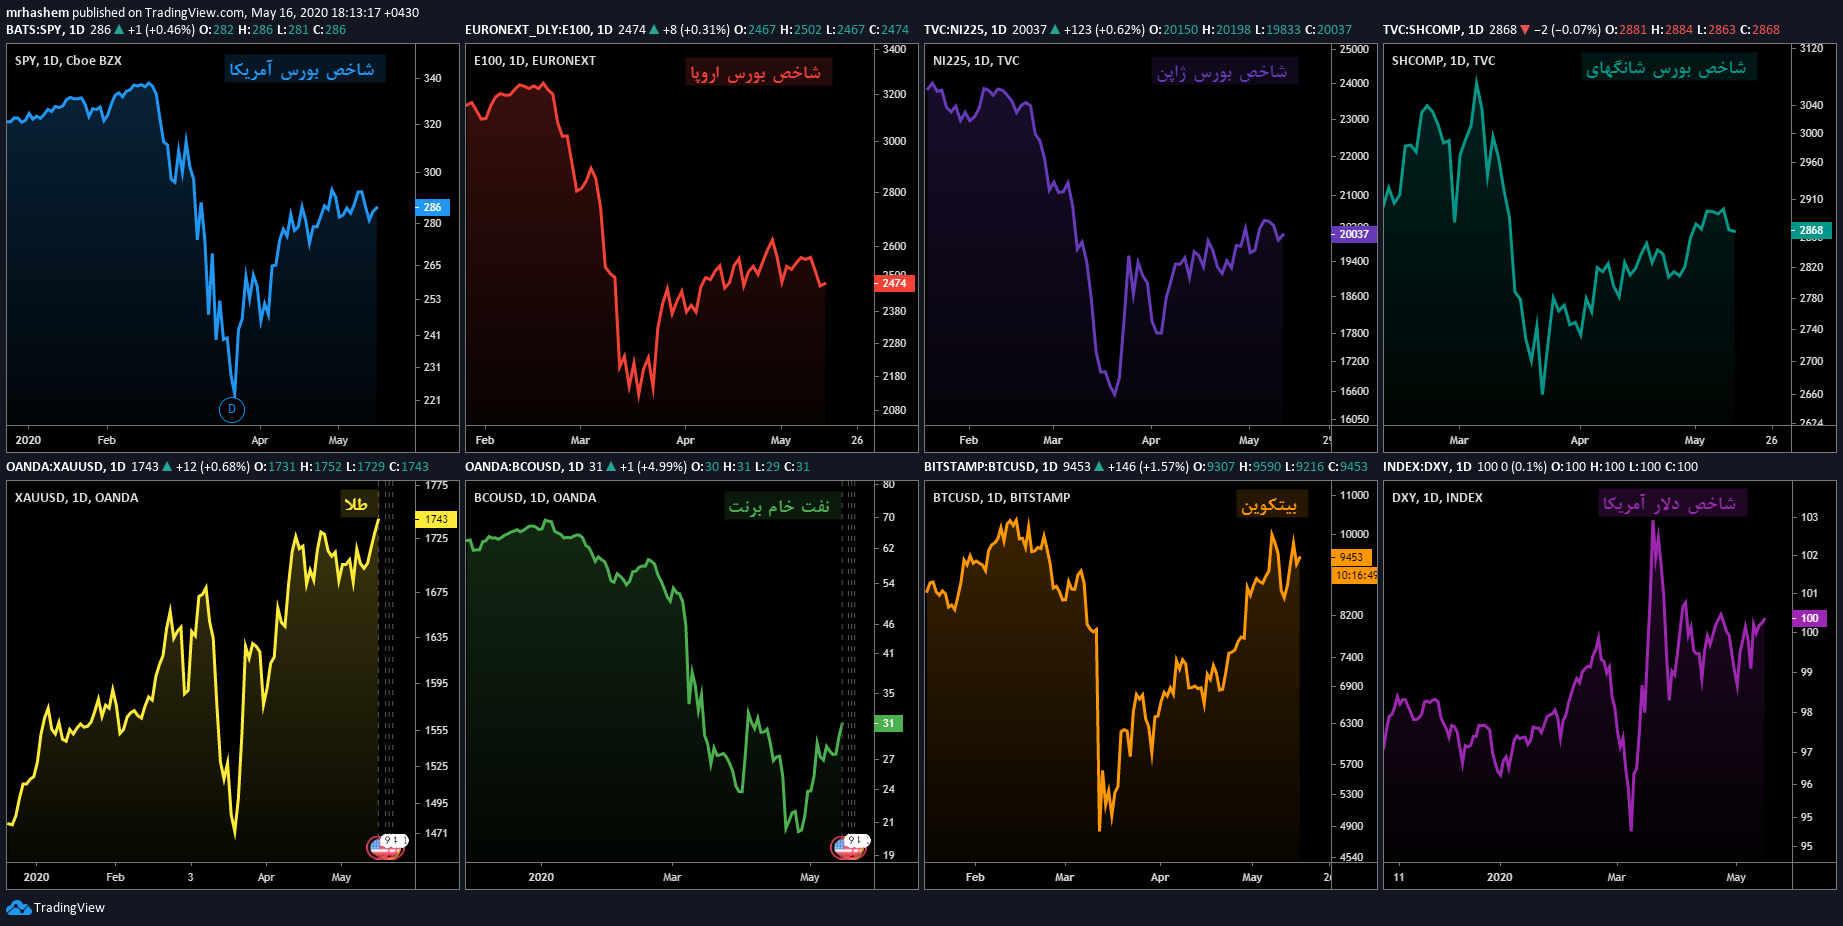The height and width of the screenshot is (926, 1843).
Task: Click the DXY chart '11' time axis label
Action: pyautogui.click(x=1399, y=877)
